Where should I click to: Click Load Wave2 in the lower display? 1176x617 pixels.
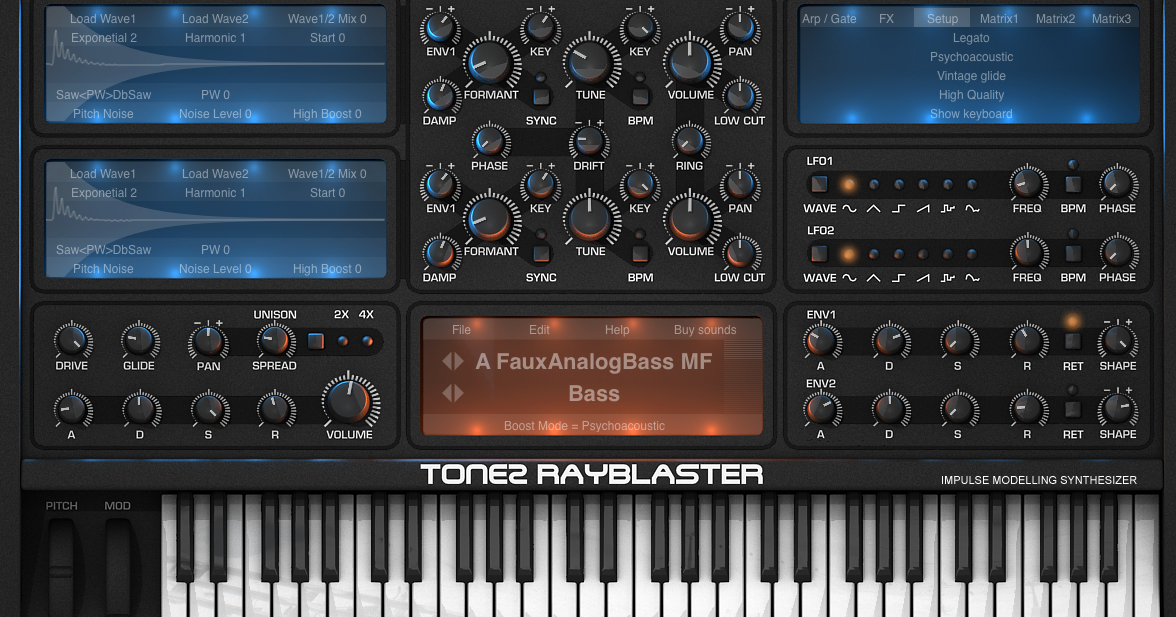(x=215, y=174)
